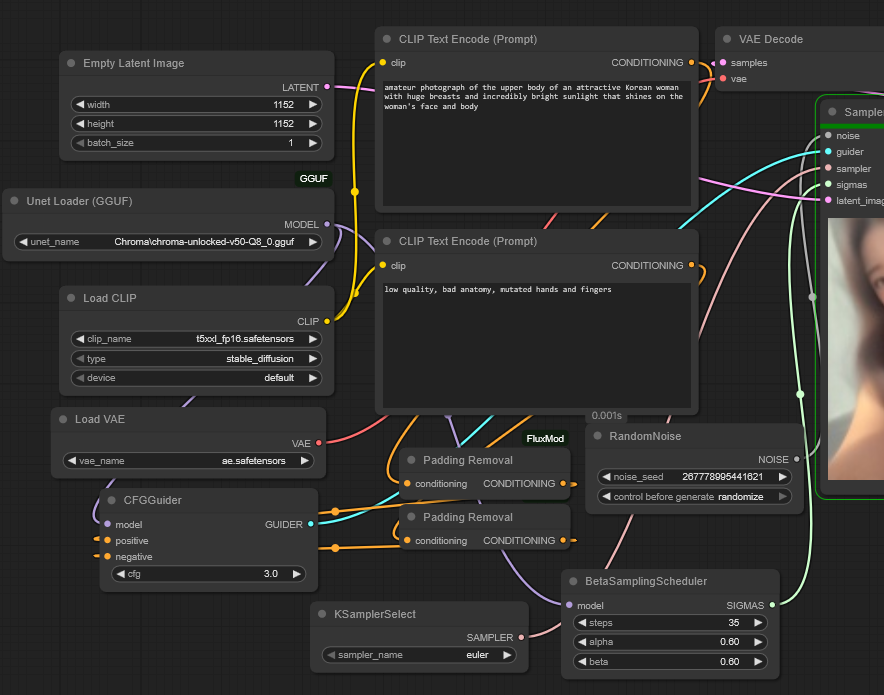
Task: Click the model input socket on BetaSamplingScheduler
Action: [x=569, y=605]
